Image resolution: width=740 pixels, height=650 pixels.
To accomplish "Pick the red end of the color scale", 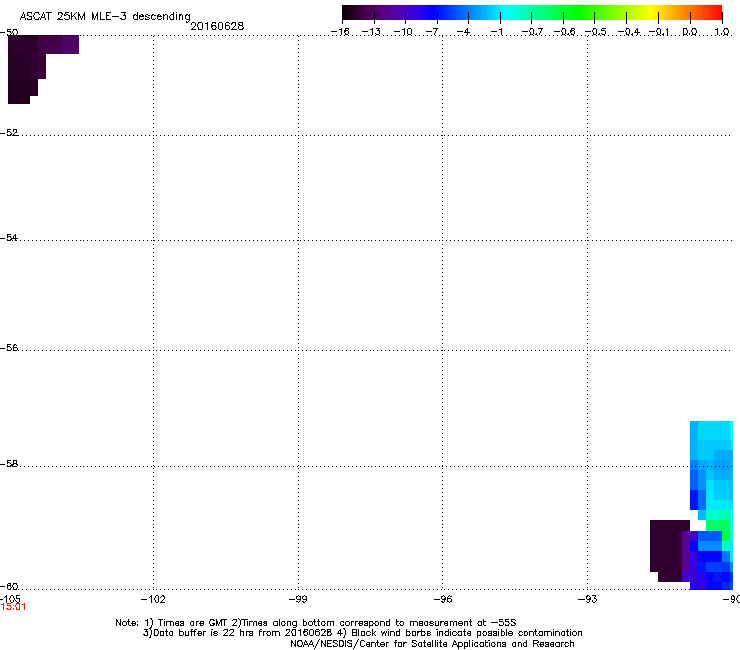I will 713,12.
